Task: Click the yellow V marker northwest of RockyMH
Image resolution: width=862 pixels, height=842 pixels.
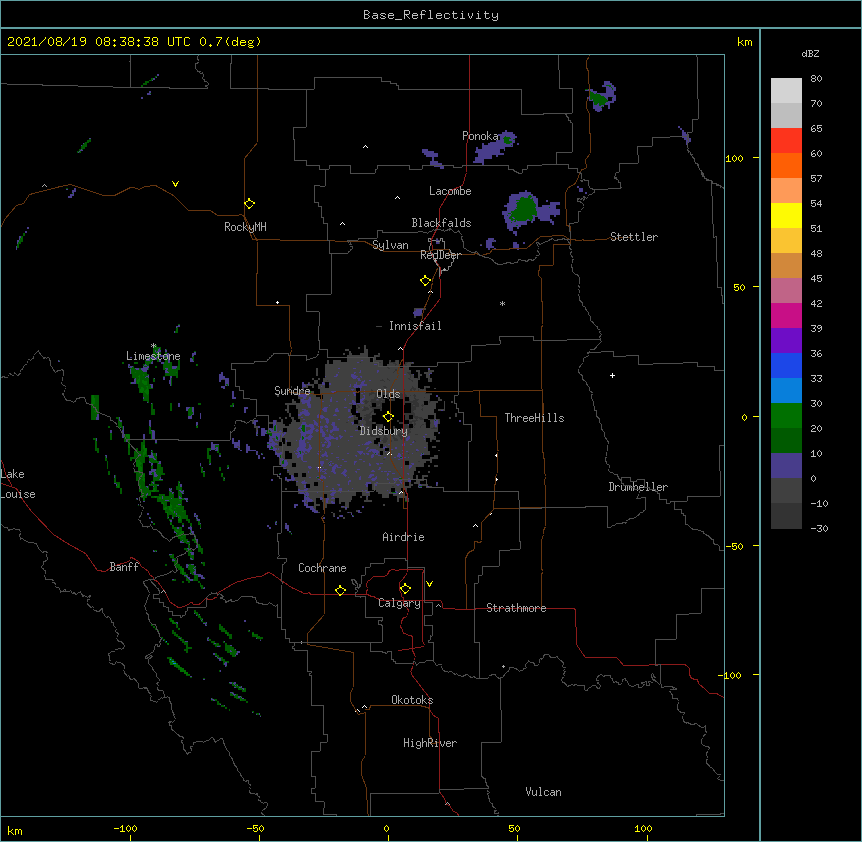Action: [x=175, y=184]
